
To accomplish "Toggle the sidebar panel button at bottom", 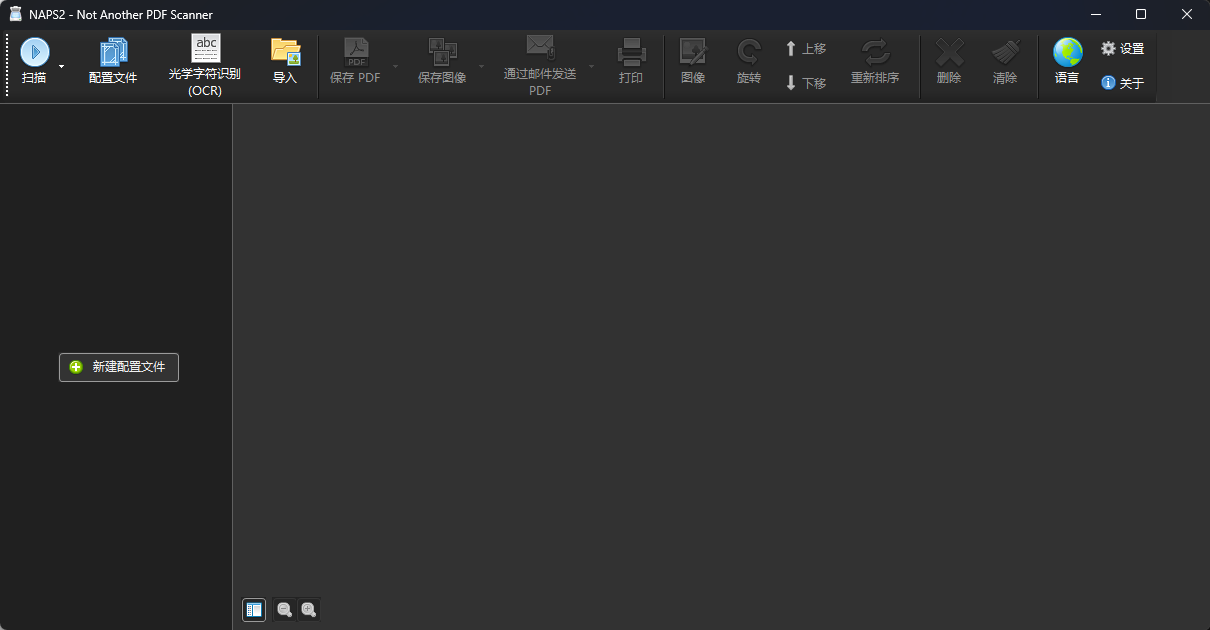I will point(254,609).
